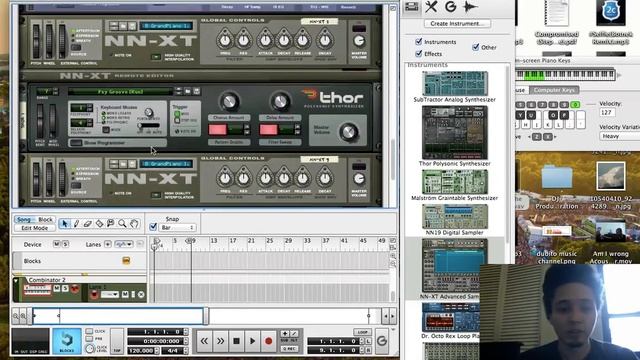
Task: Turn the Thor Chorus Amount knob
Action: pyautogui.click(x=229, y=101)
